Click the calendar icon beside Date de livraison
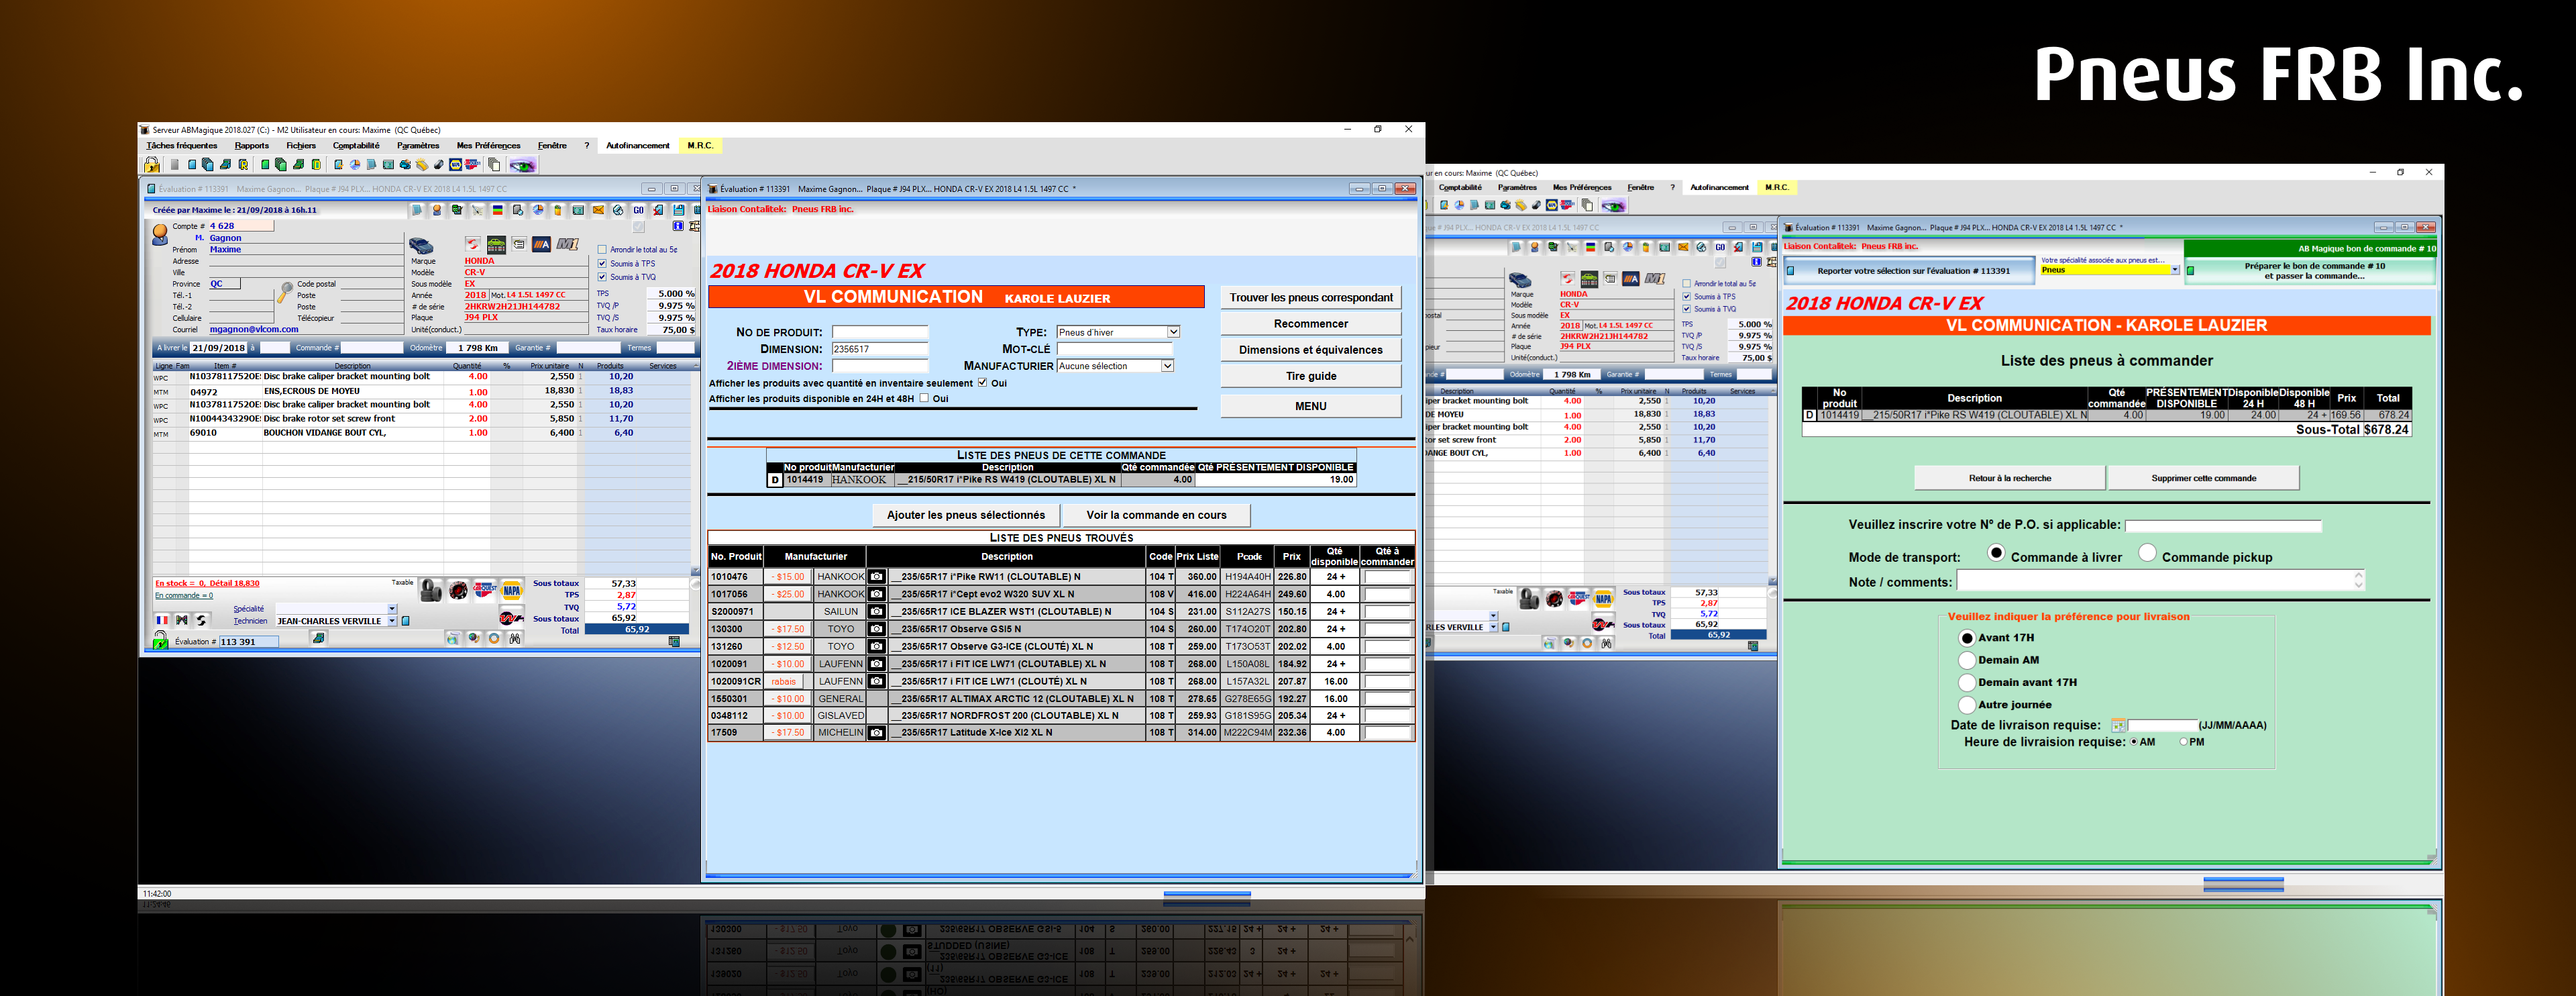This screenshot has height=996, width=2576. (2118, 725)
